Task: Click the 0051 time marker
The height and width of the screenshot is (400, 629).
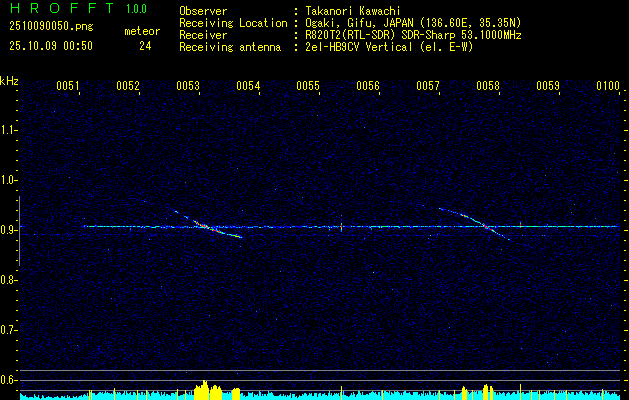Action: coord(67,86)
